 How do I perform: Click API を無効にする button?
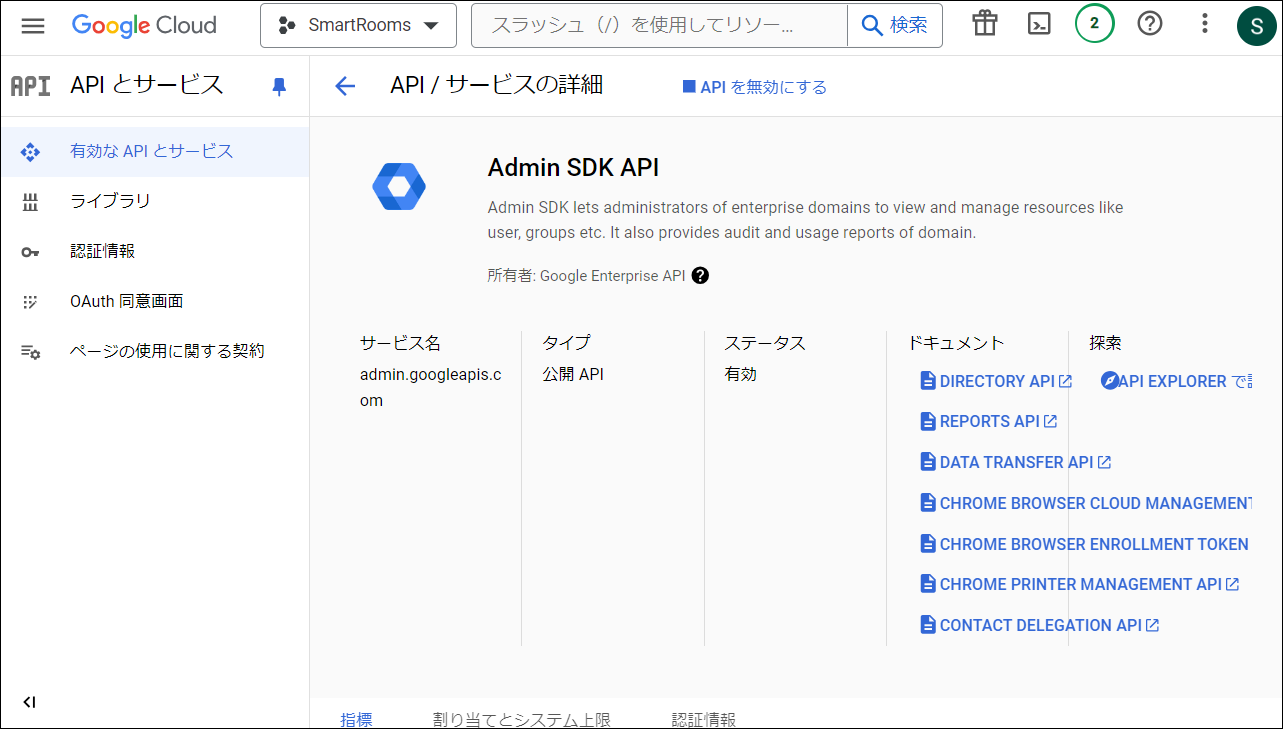point(755,87)
